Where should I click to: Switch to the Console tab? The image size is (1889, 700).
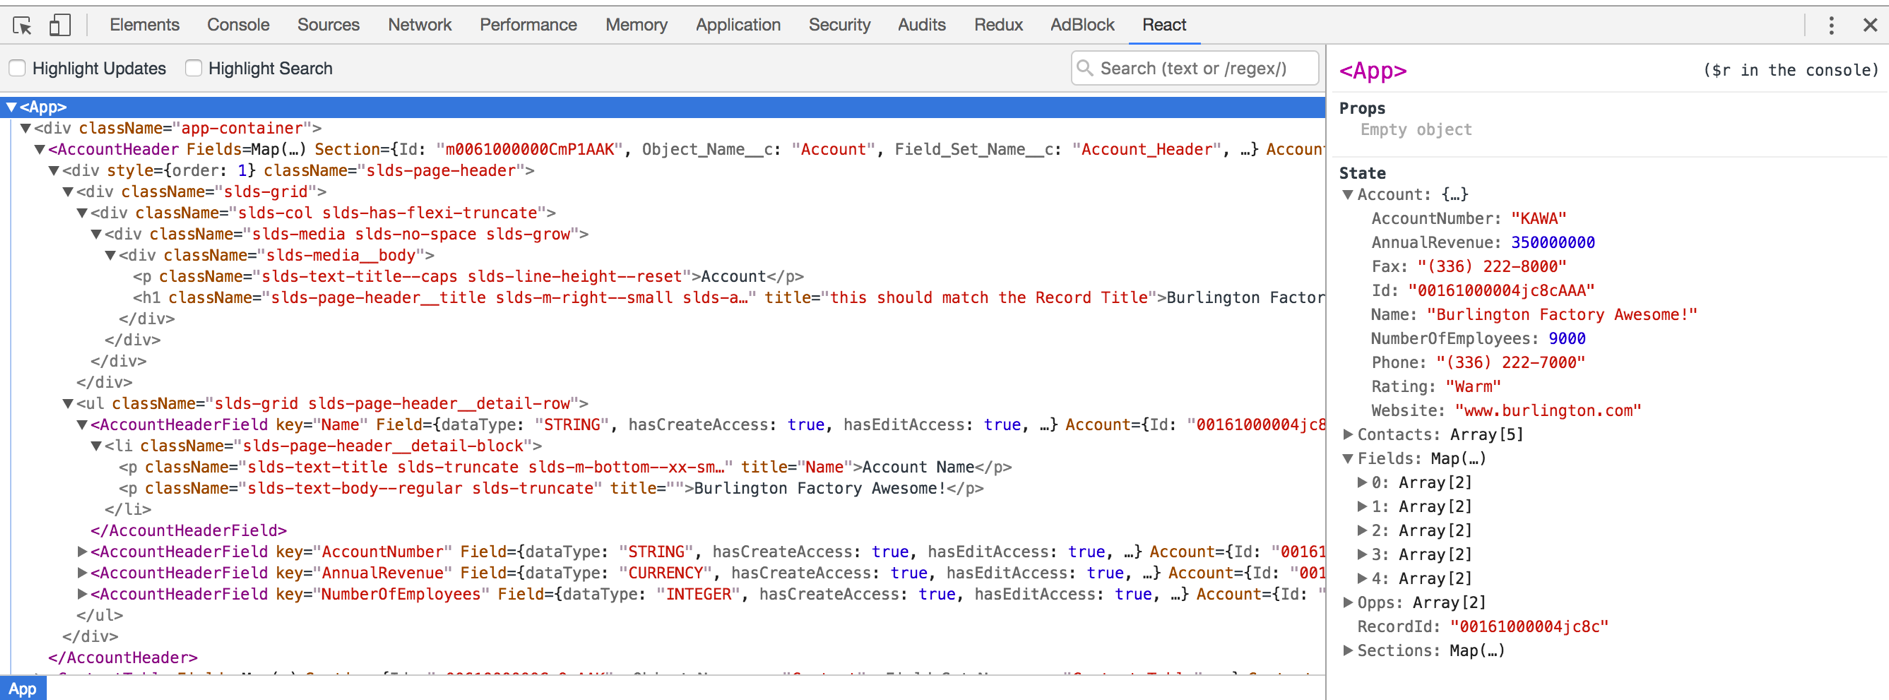click(x=238, y=25)
